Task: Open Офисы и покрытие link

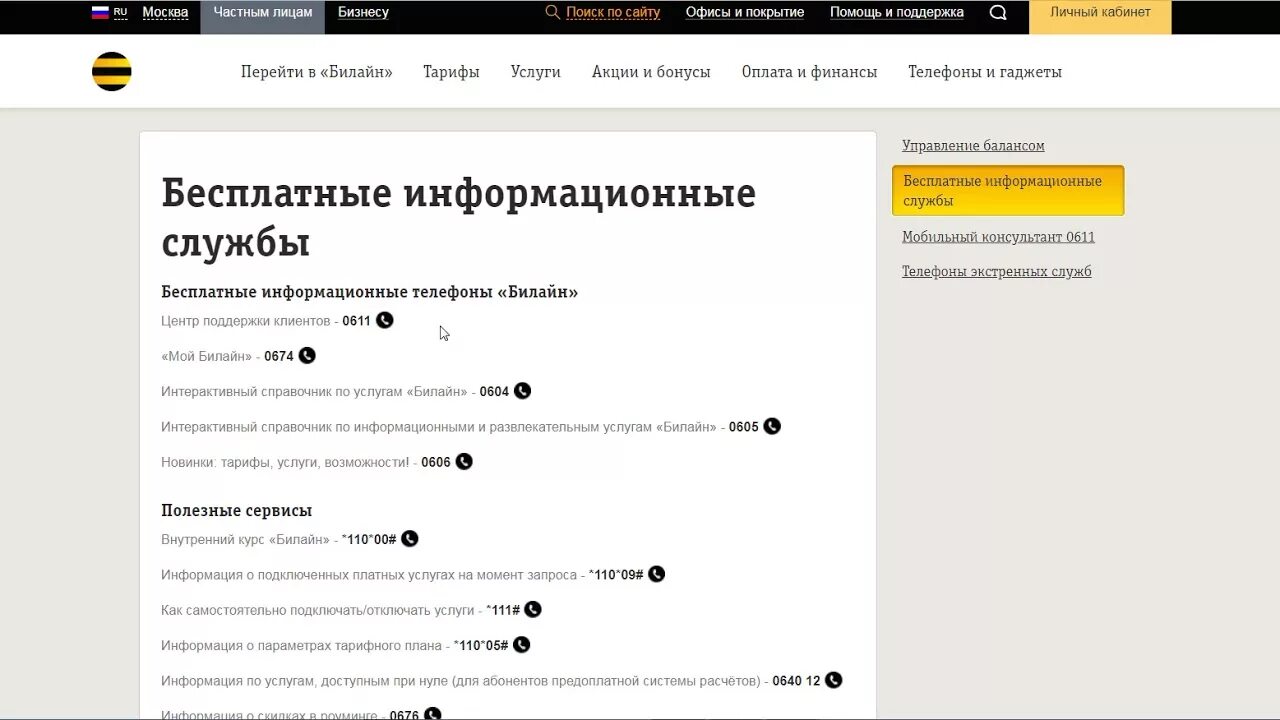Action: (745, 12)
